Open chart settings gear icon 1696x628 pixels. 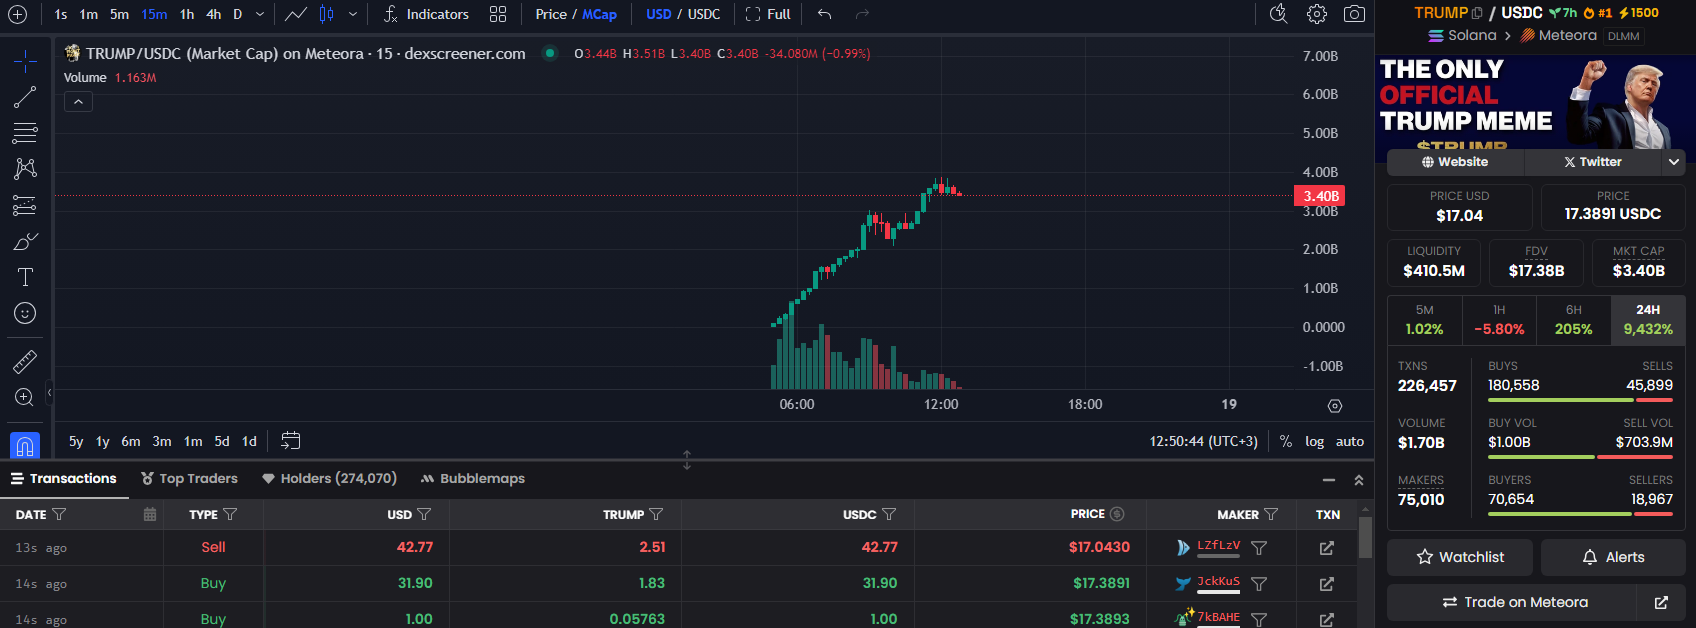1317,14
